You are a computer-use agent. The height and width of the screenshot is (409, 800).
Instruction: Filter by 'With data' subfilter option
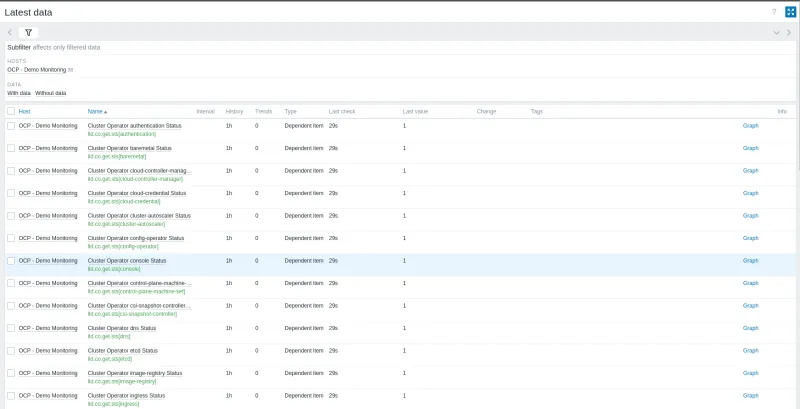pyautogui.click(x=19, y=92)
